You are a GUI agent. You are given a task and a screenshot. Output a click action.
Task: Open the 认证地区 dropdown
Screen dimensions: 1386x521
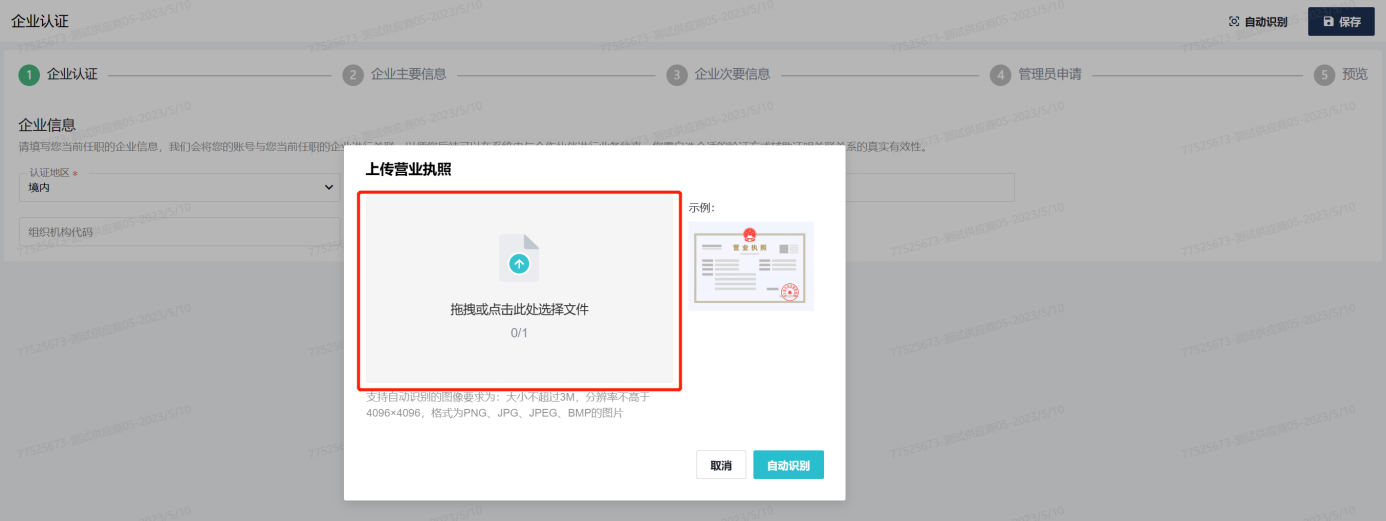coord(180,187)
